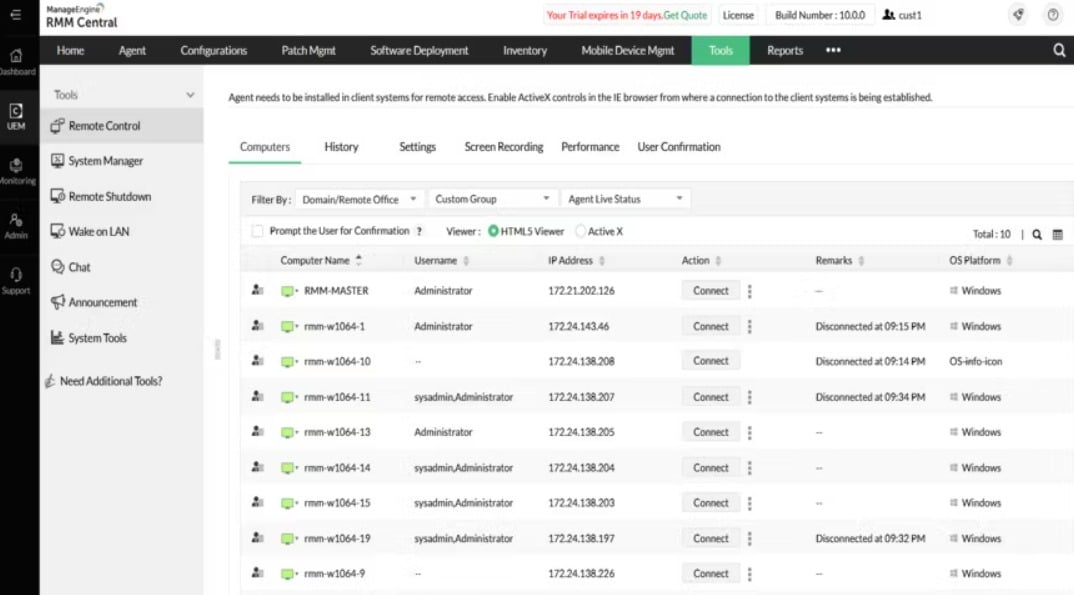The image size is (1074, 595).
Task: Click the help icon next to Prompt the User for Confirmation
Action: (x=419, y=231)
